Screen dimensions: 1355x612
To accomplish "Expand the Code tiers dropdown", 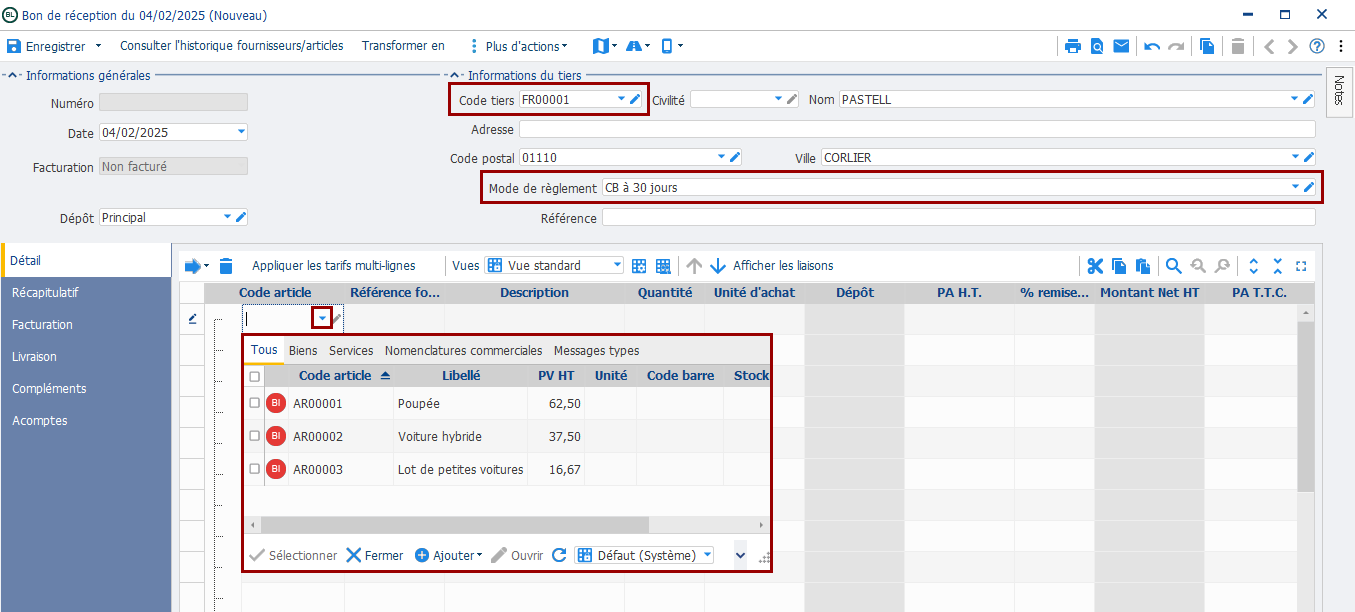I will (x=621, y=99).
